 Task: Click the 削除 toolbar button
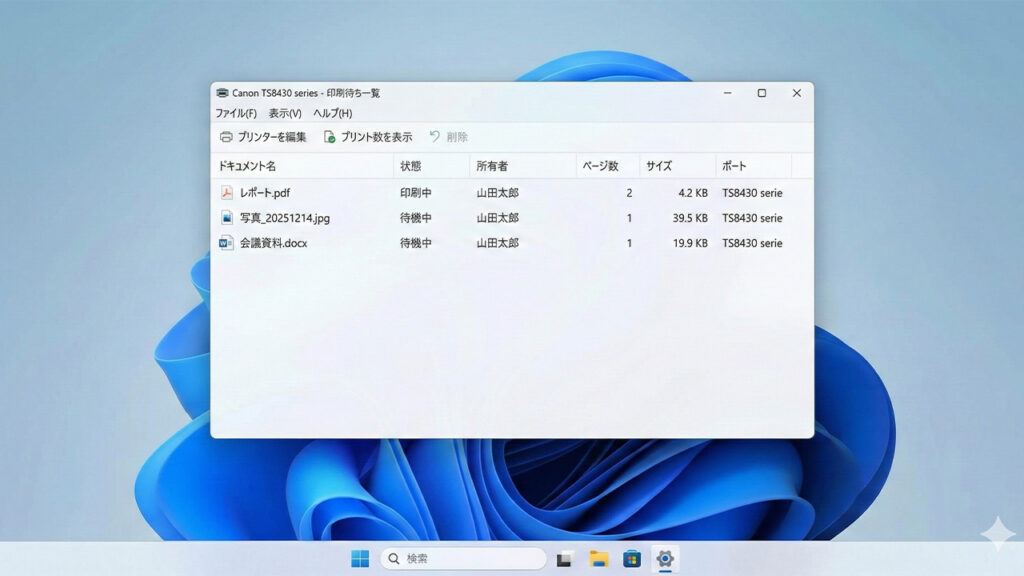pyautogui.click(x=449, y=137)
